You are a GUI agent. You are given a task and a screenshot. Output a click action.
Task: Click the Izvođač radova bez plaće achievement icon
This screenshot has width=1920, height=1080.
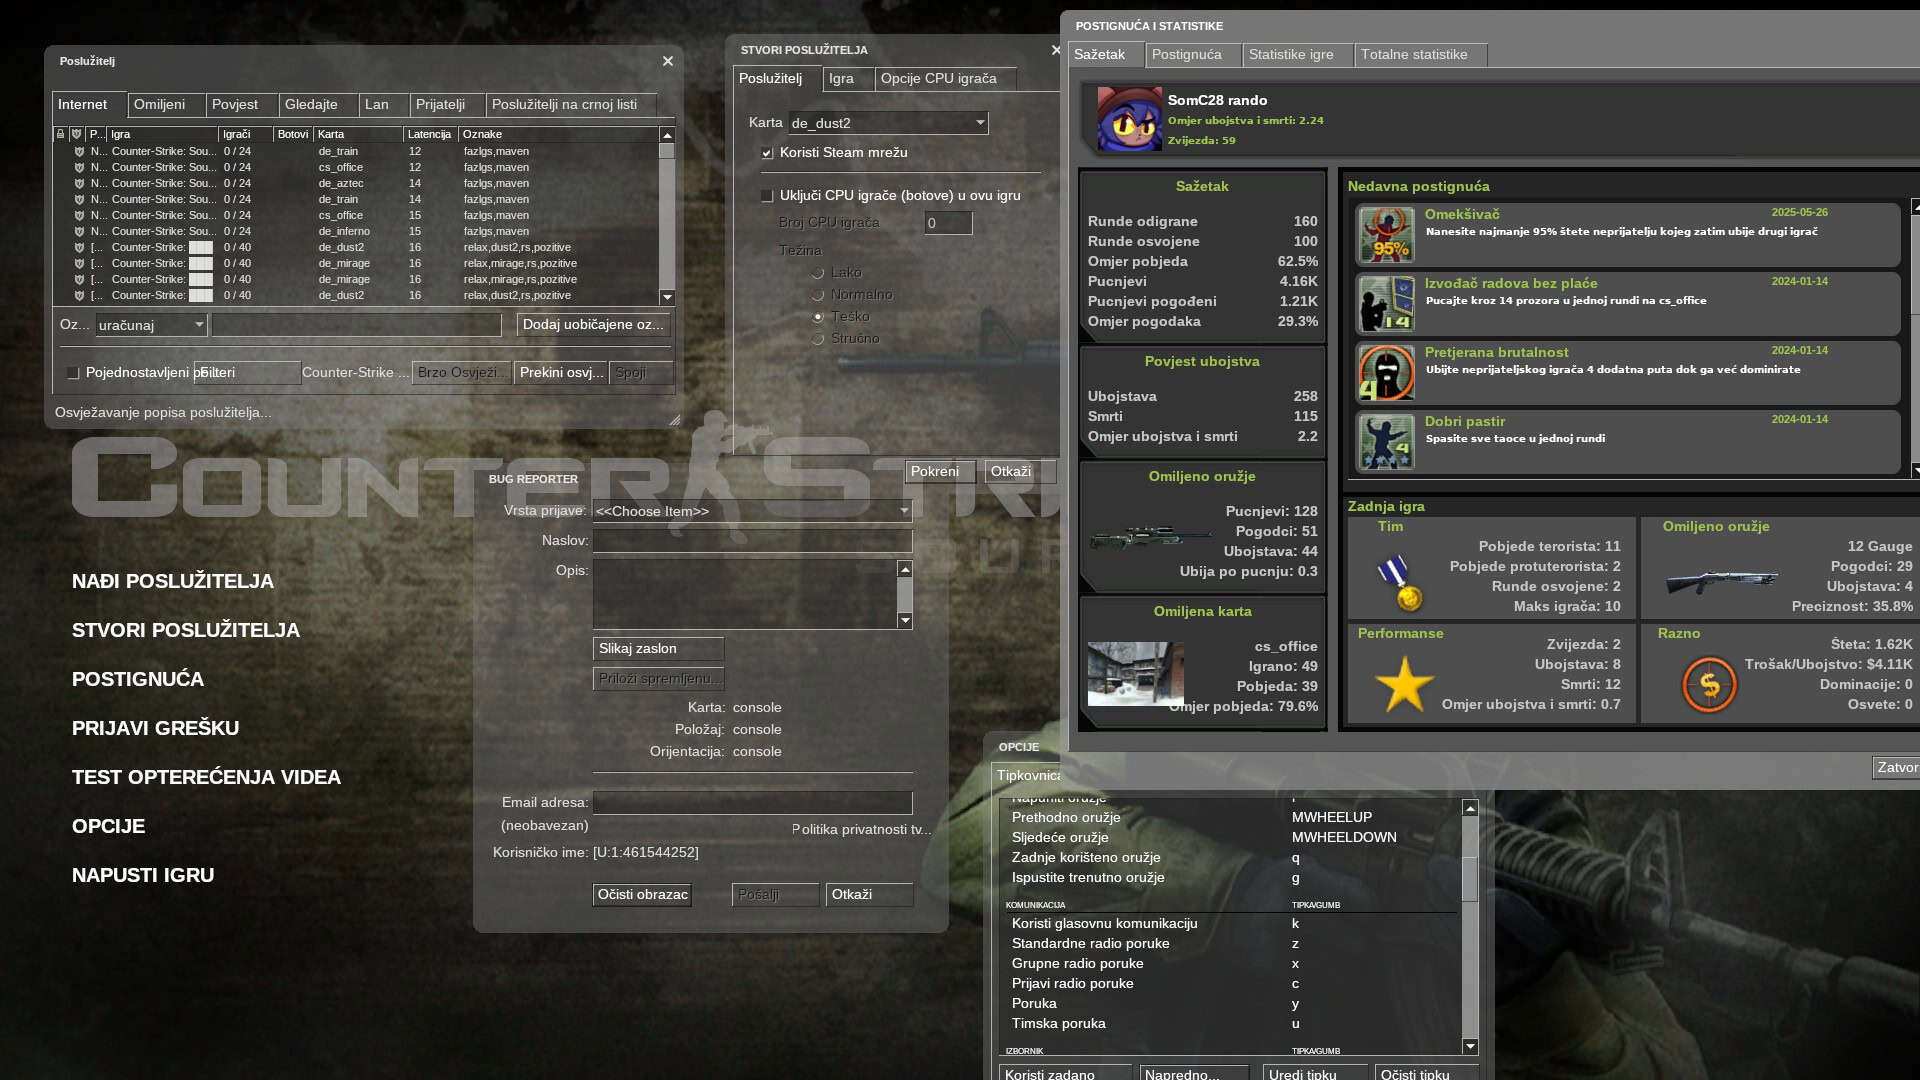click(1386, 304)
